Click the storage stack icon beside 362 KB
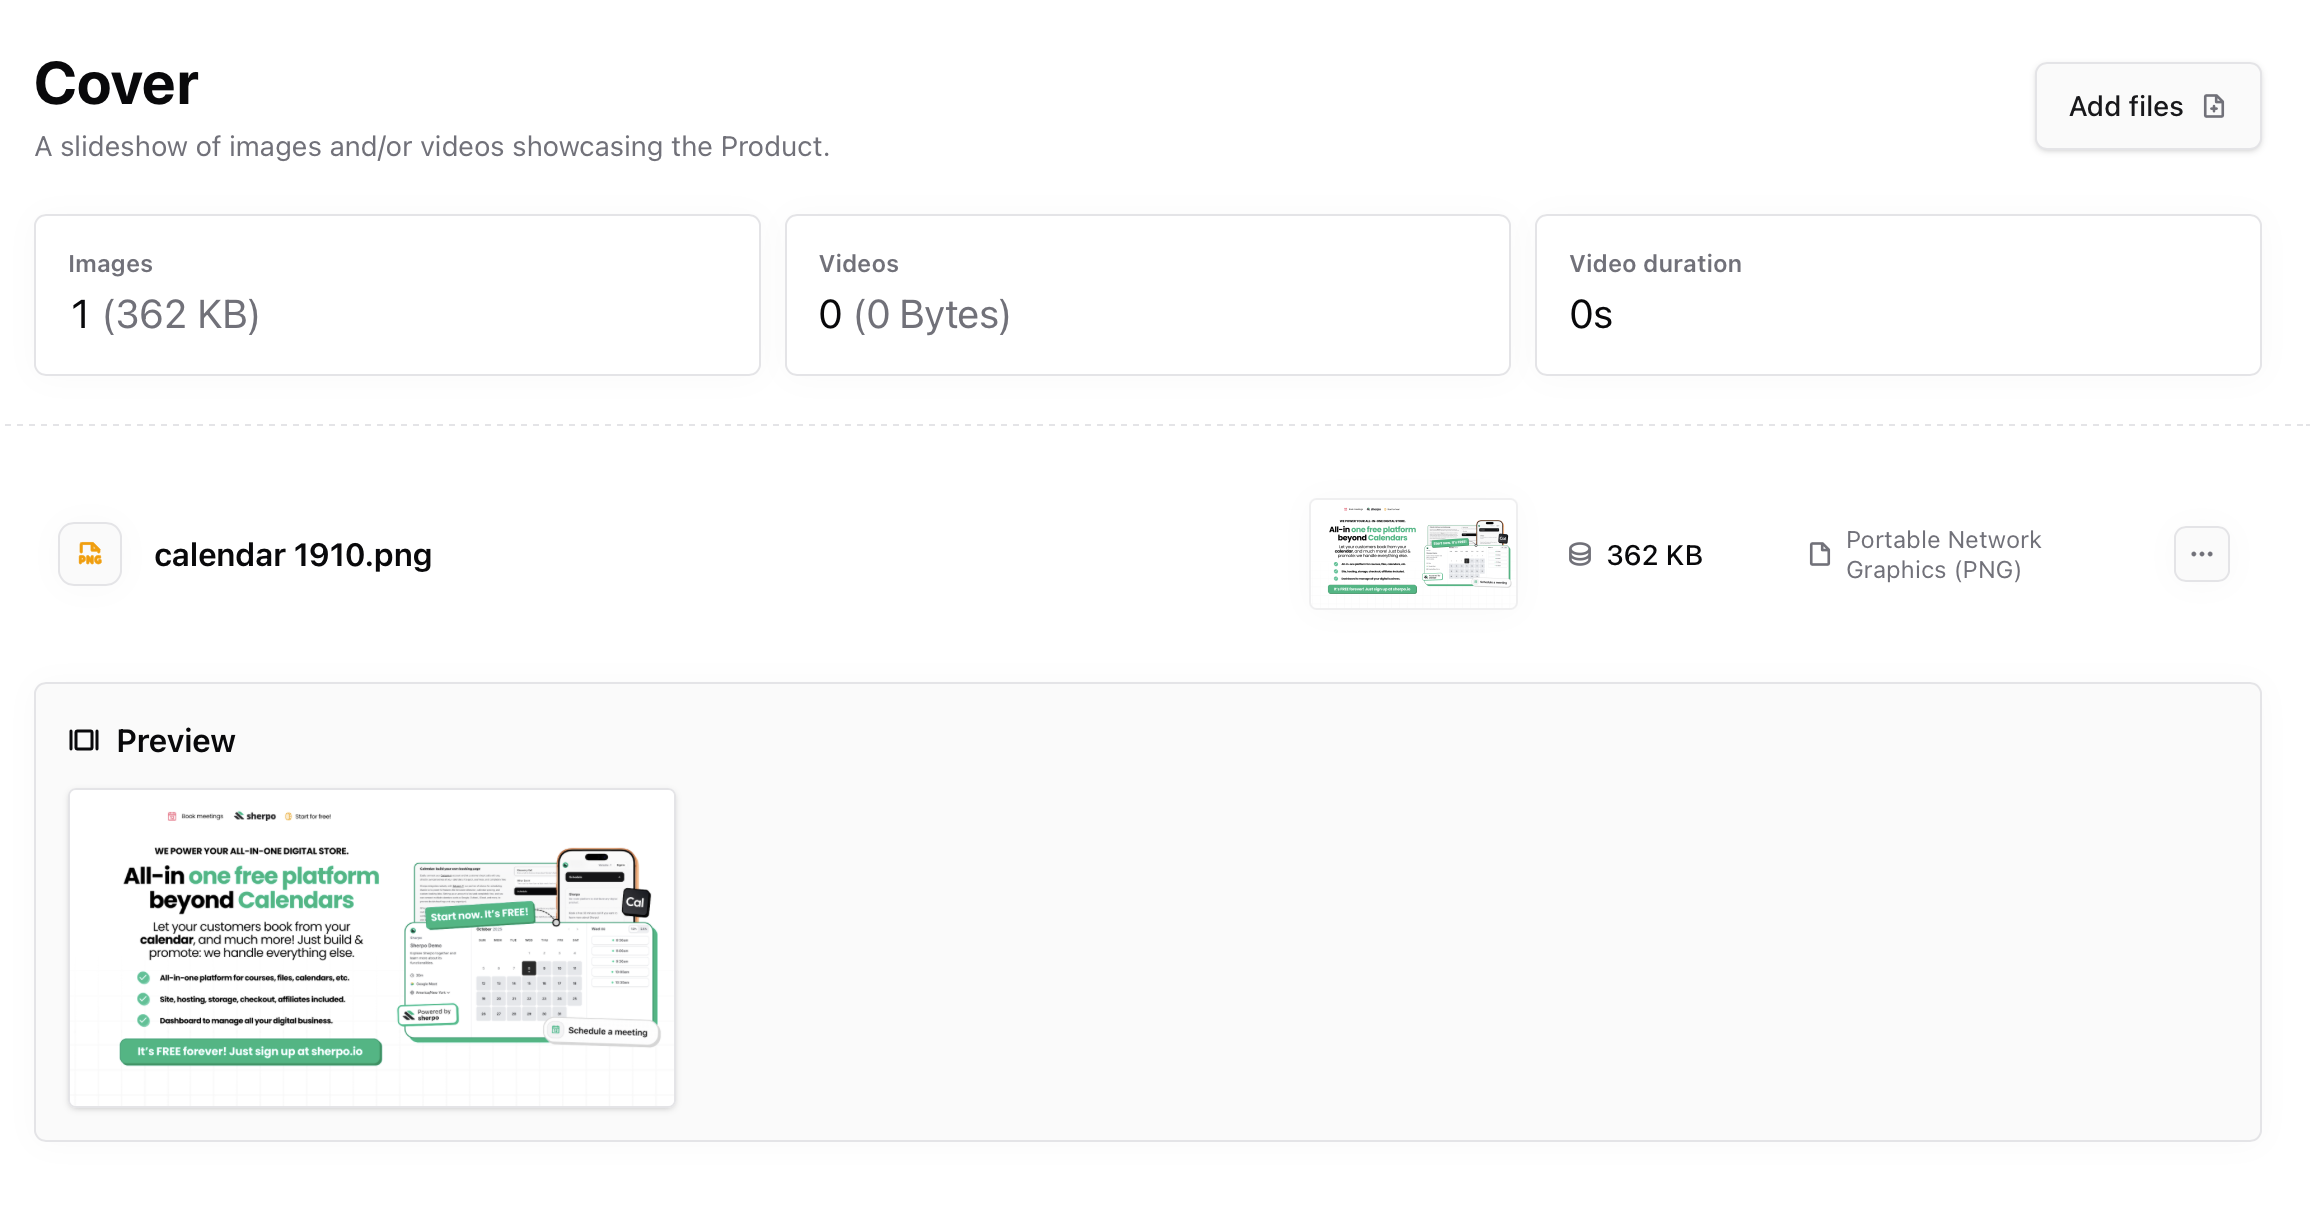 pyautogui.click(x=1580, y=554)
